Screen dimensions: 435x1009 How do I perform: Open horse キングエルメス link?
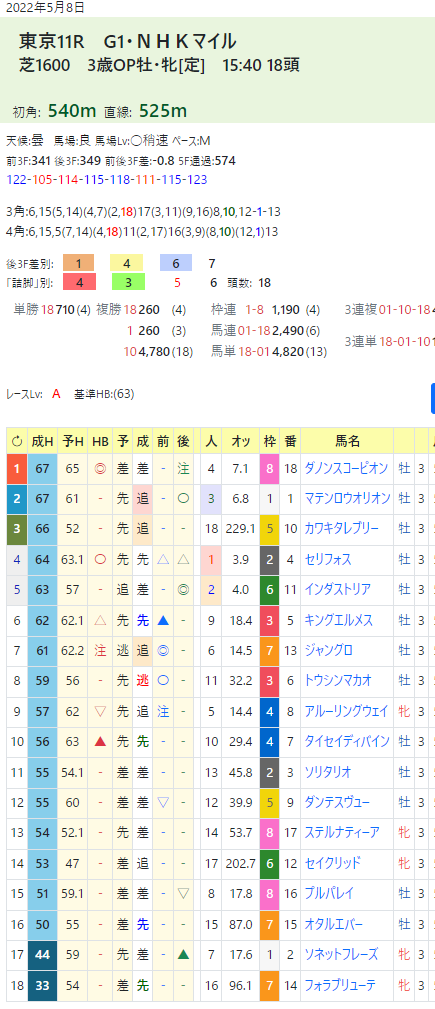pyautogui.click(x=338, y=621)
